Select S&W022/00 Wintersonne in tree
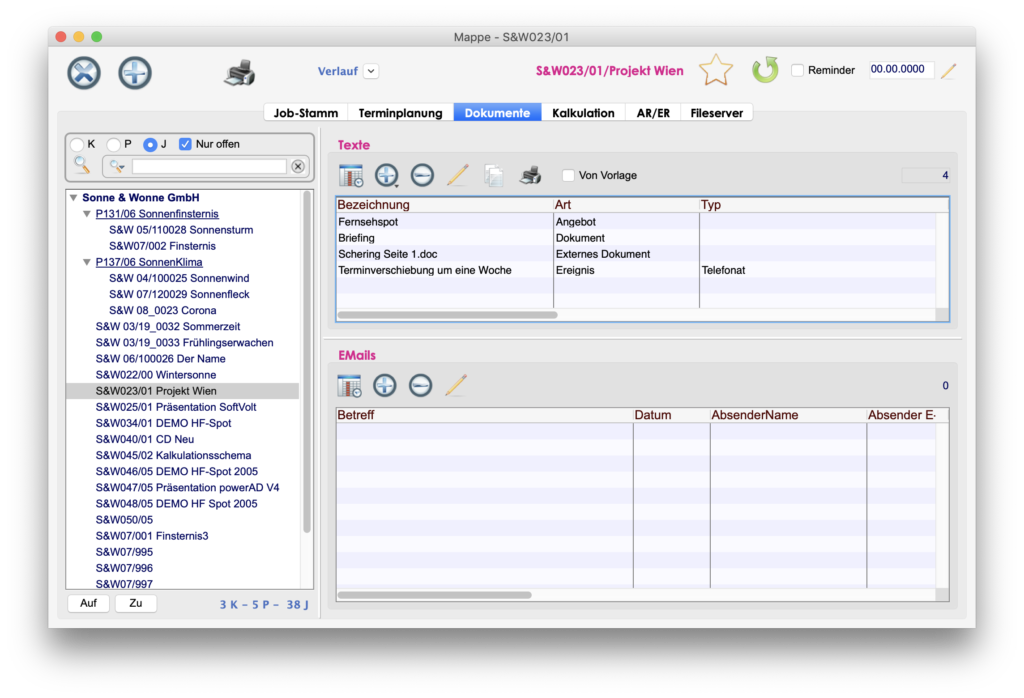The height and width of the screenshot is (698, 1024). (155, 375)
